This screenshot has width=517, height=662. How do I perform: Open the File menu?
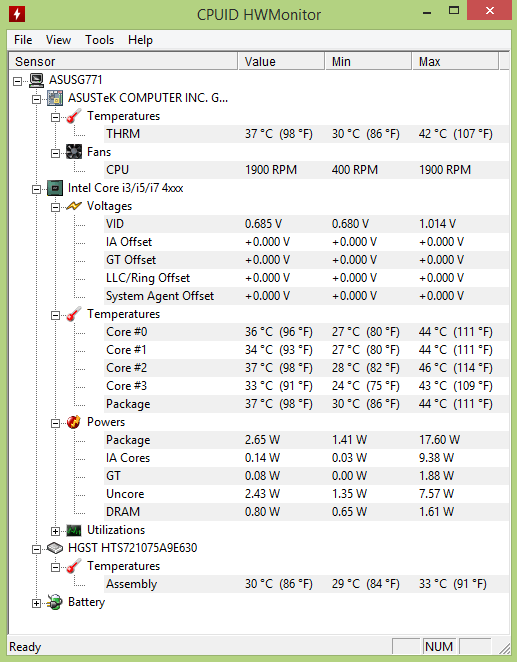click(x=23, y=40)
